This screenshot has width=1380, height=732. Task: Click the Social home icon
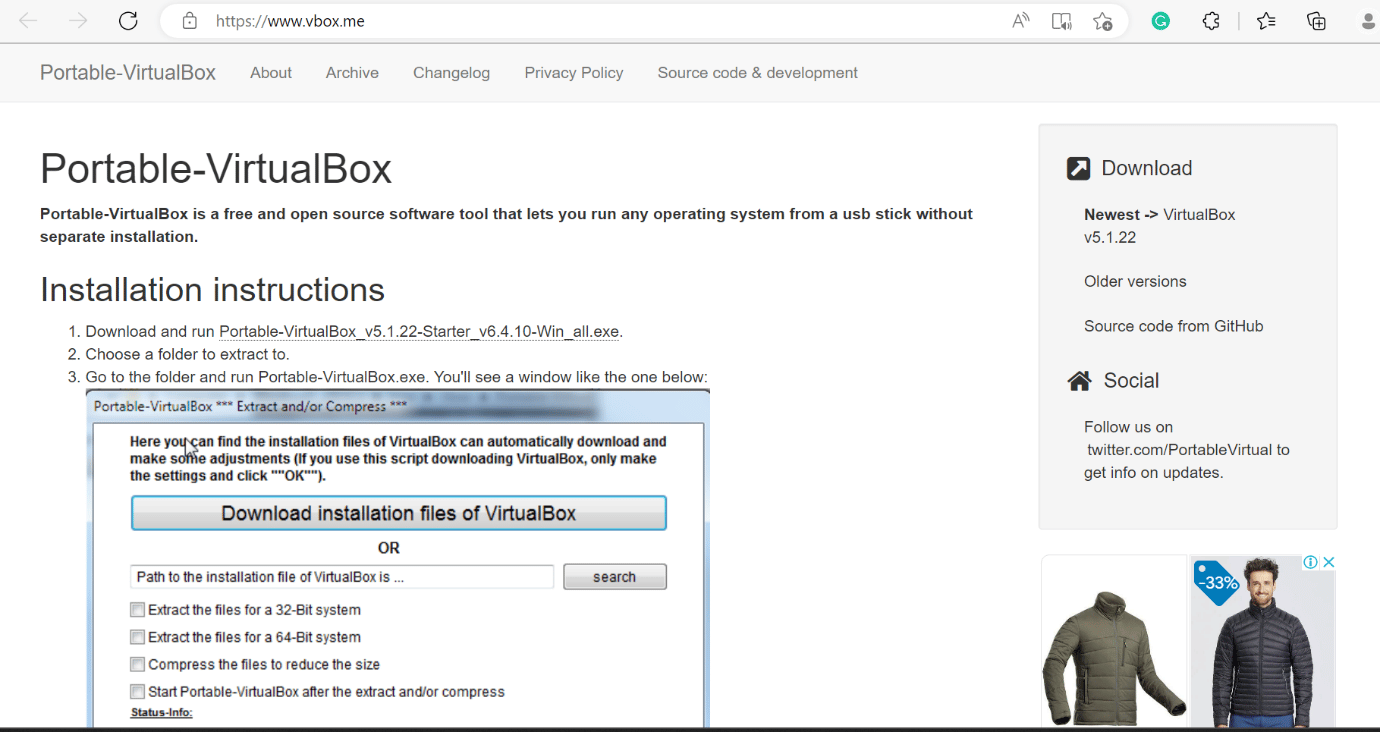coord(1079,381)
